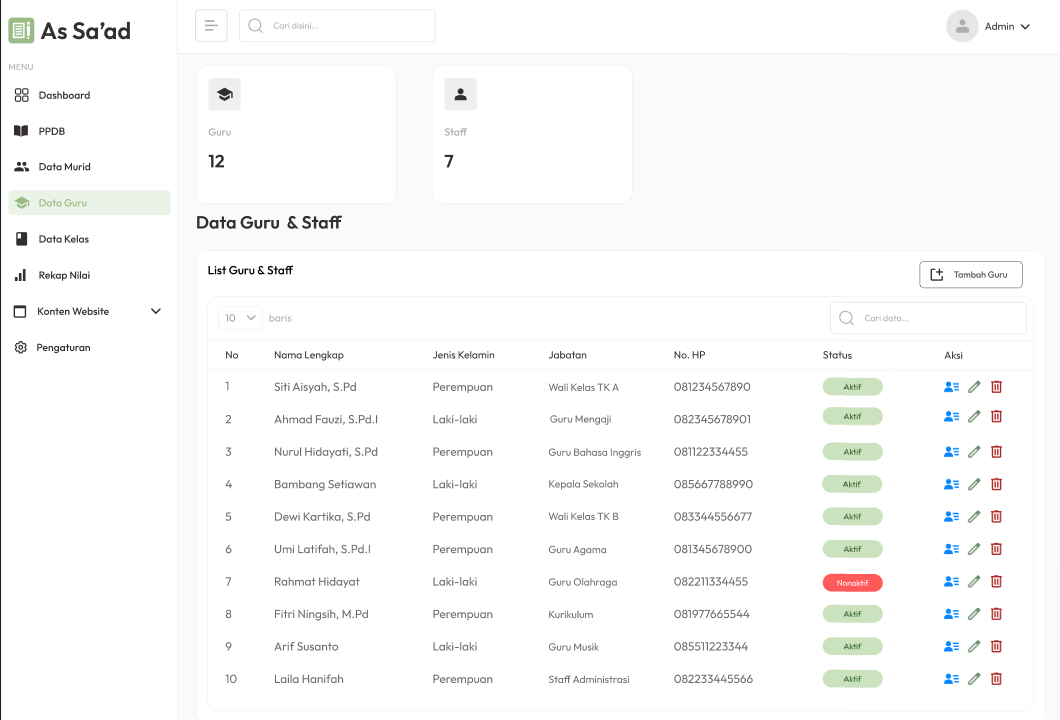Delete Nurul Hidayati using the trash icon

coord(996,452)
